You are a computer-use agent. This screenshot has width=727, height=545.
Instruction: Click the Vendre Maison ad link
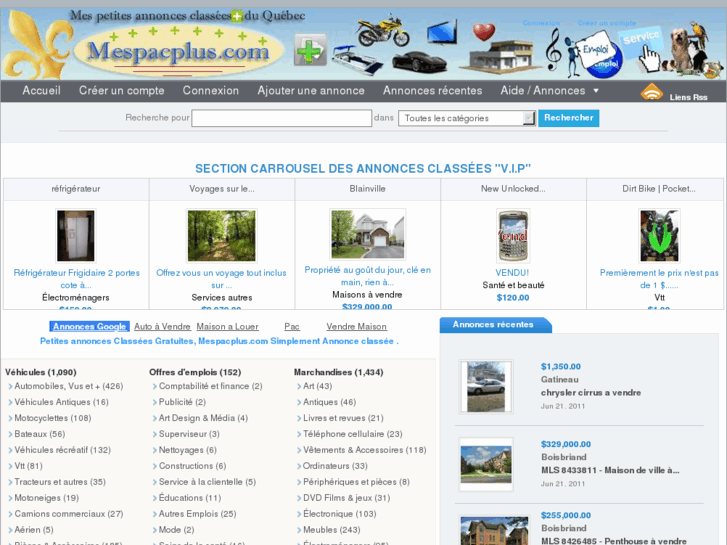[356, 327]
